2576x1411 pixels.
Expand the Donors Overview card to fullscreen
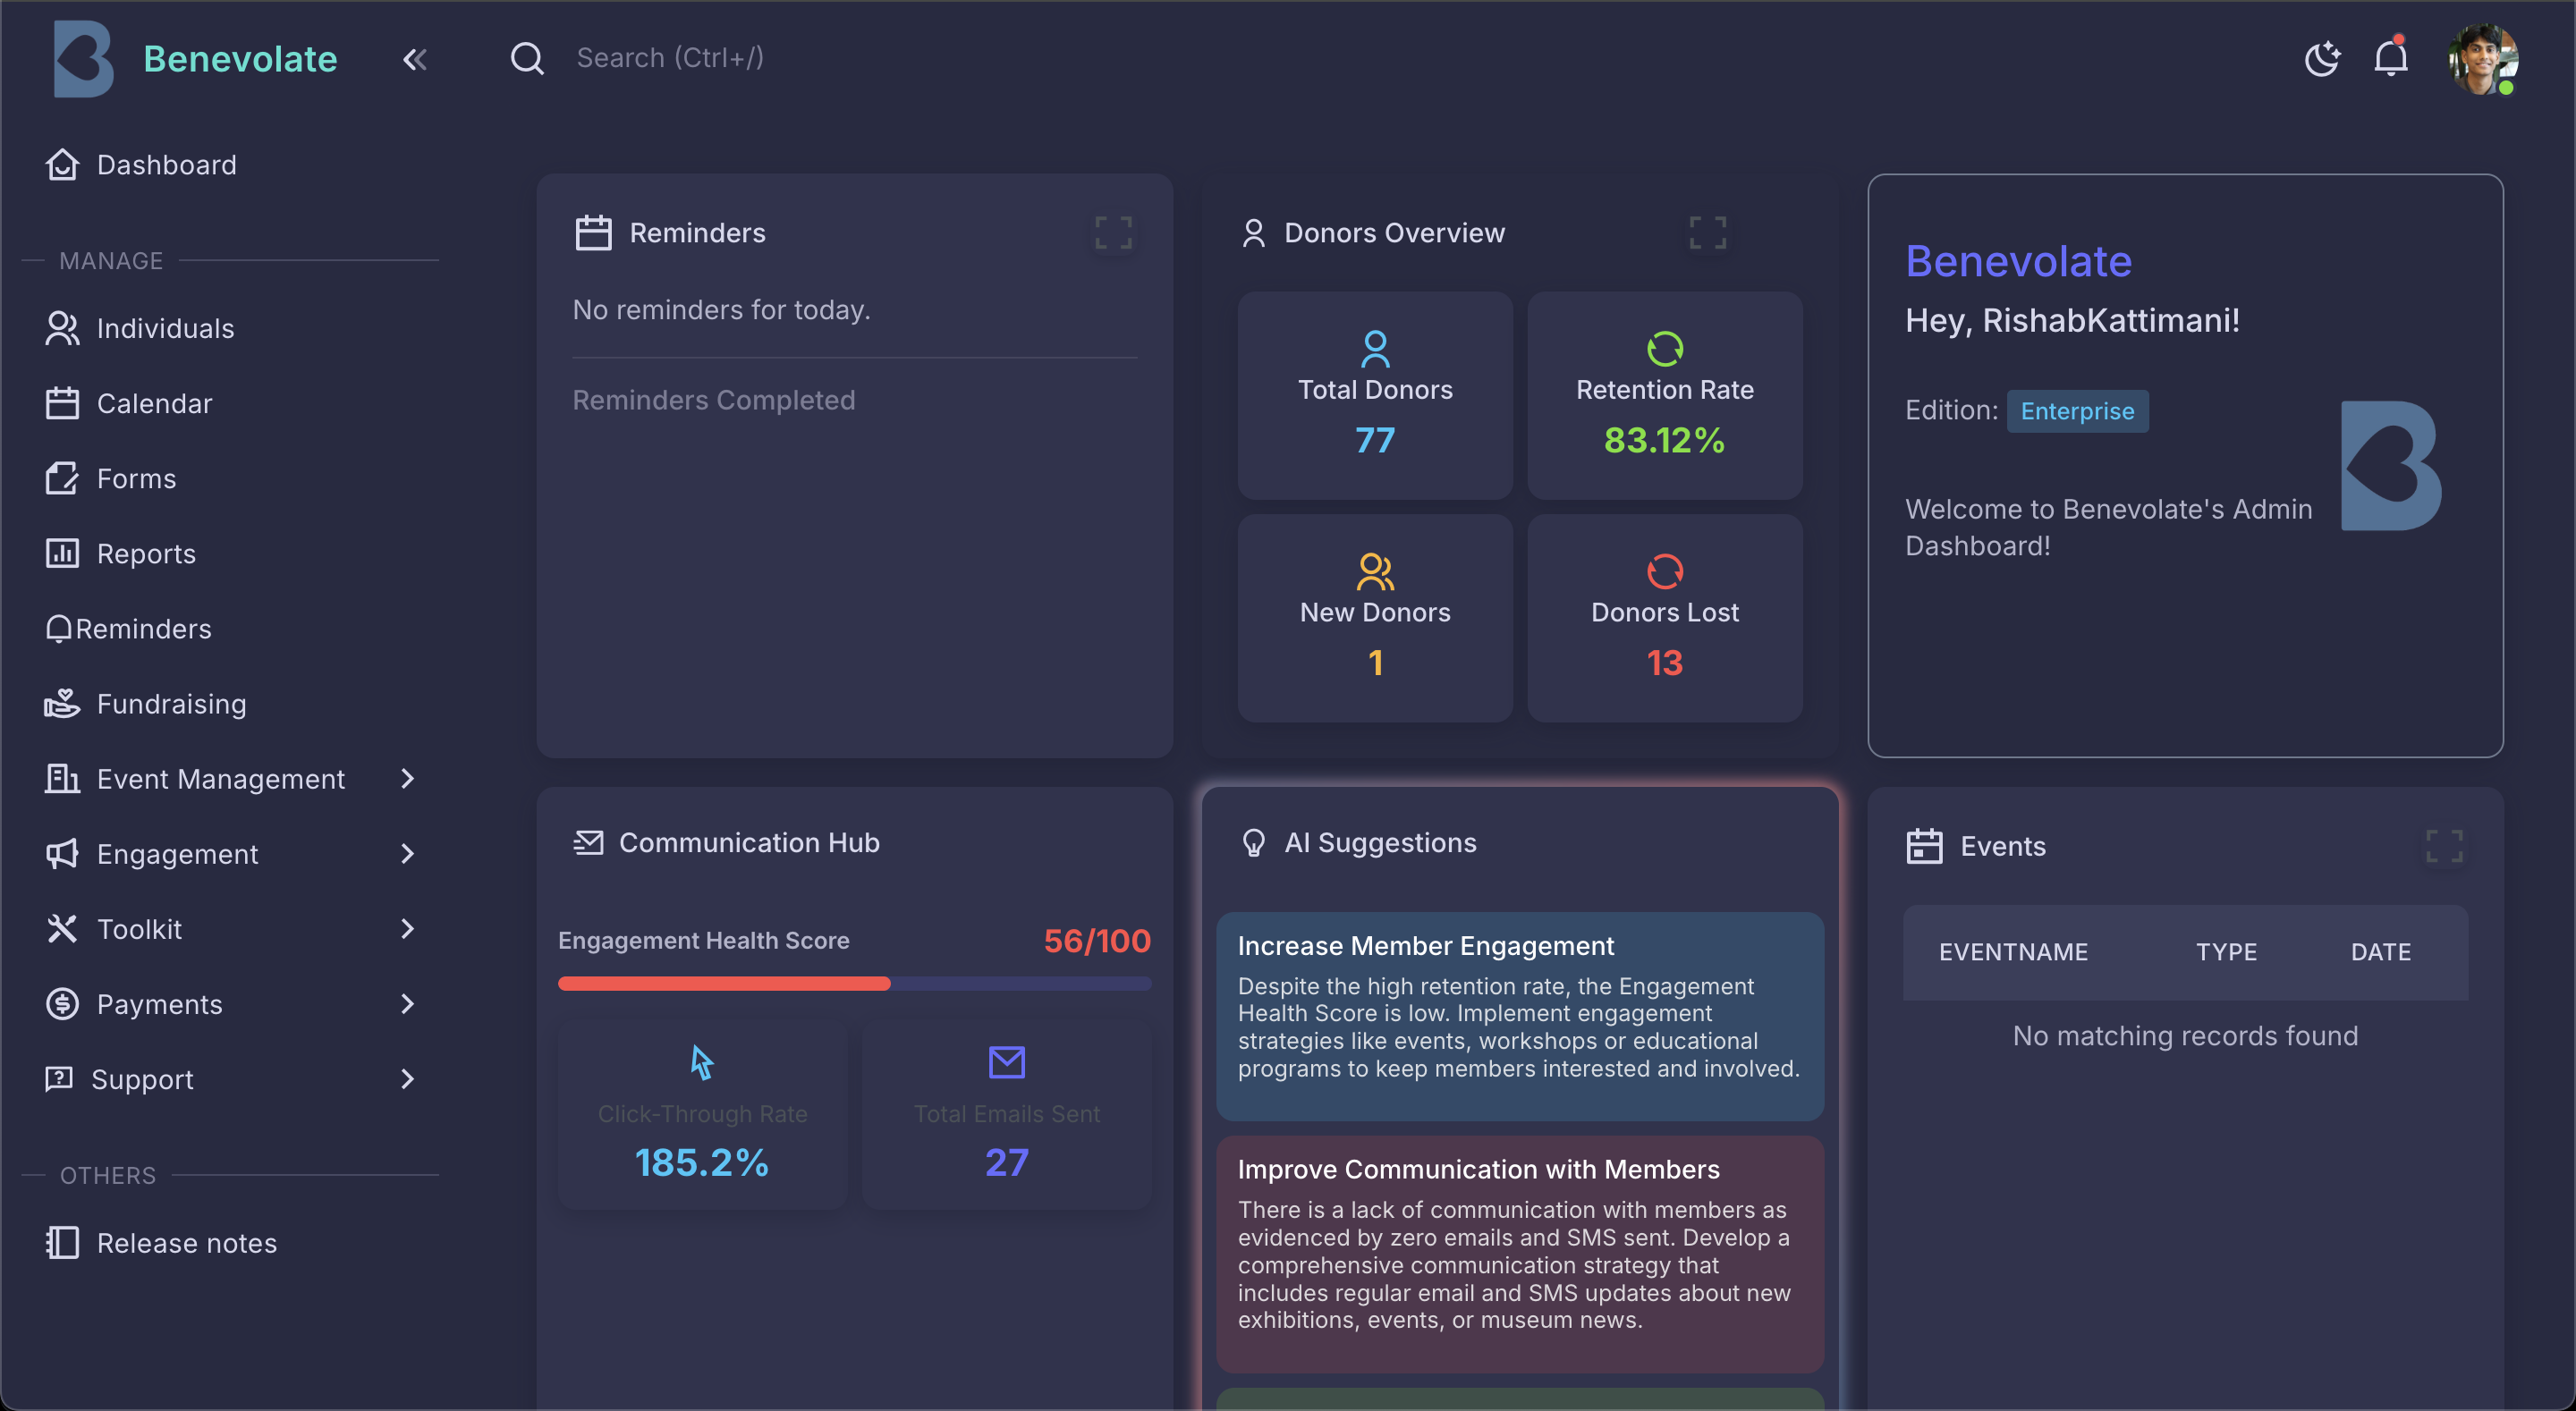1707,233
